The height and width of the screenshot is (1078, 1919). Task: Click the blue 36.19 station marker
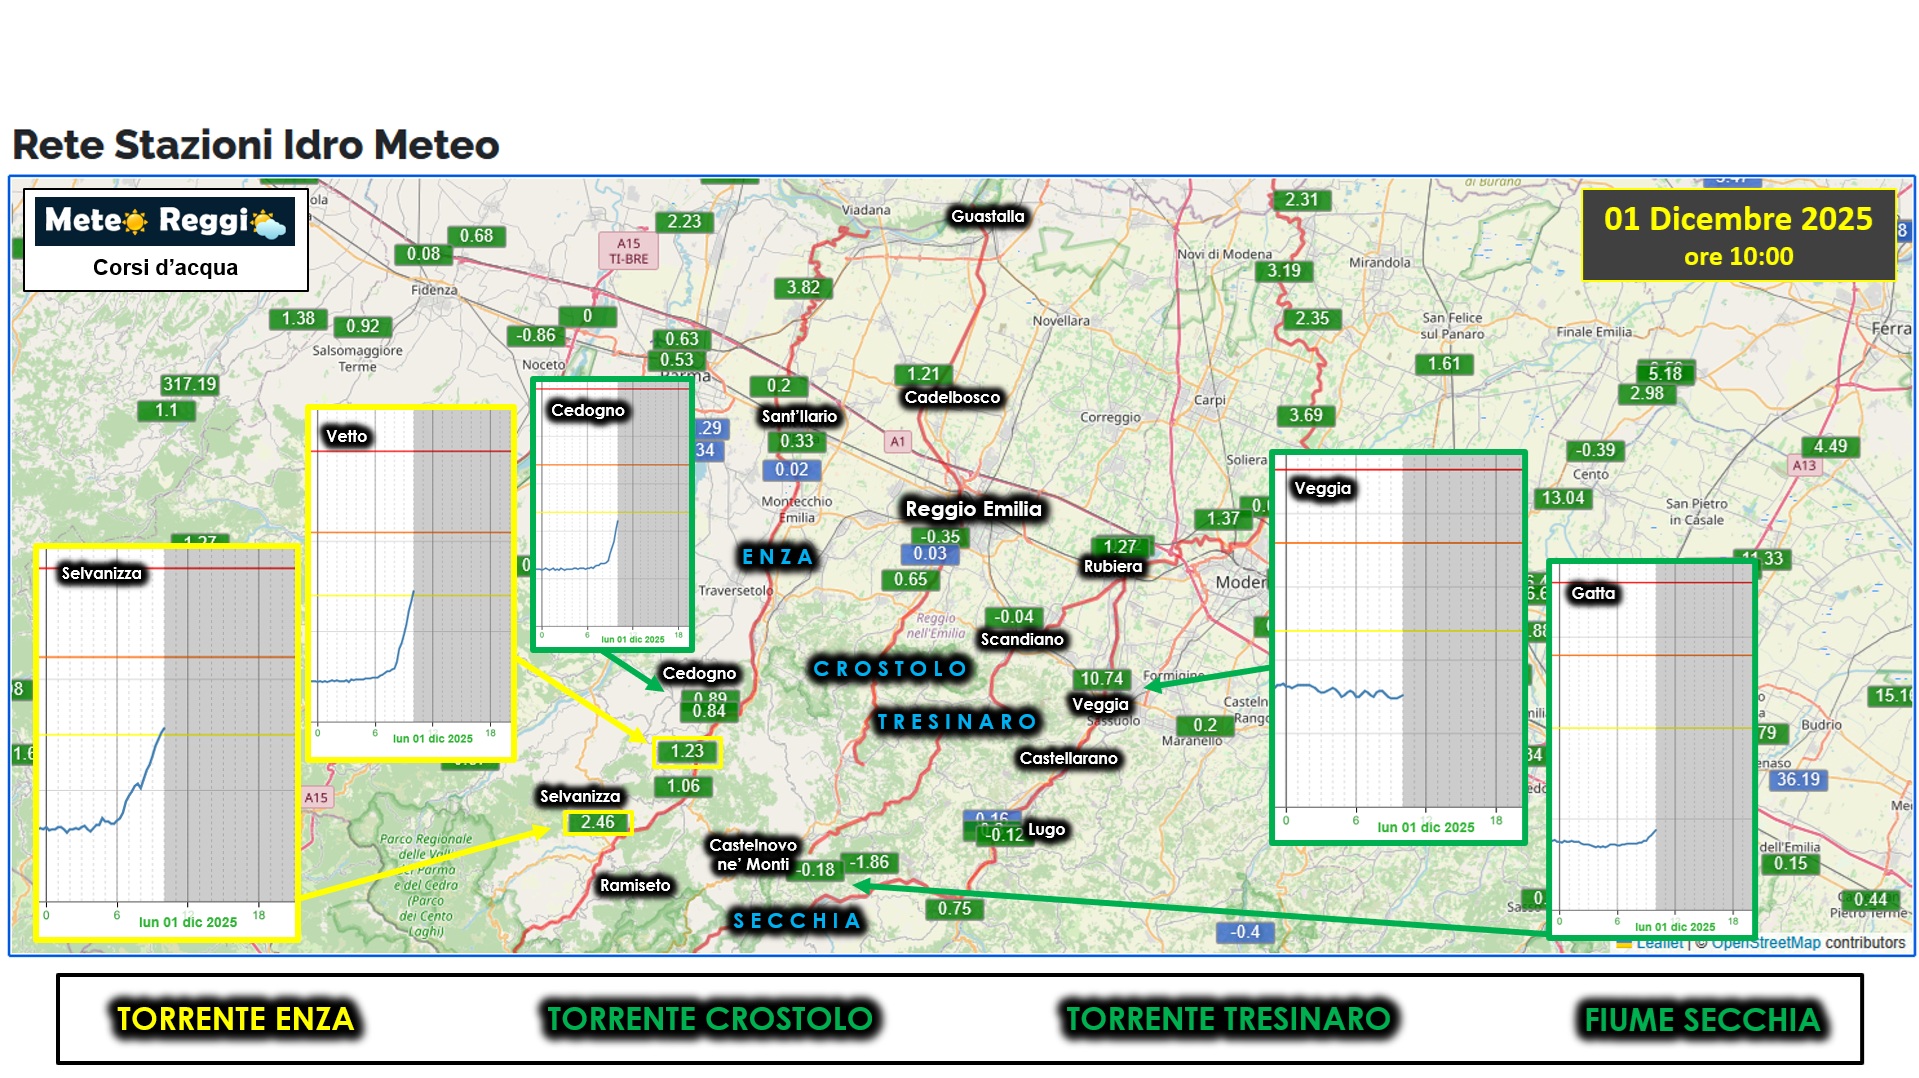[1797, 780]
